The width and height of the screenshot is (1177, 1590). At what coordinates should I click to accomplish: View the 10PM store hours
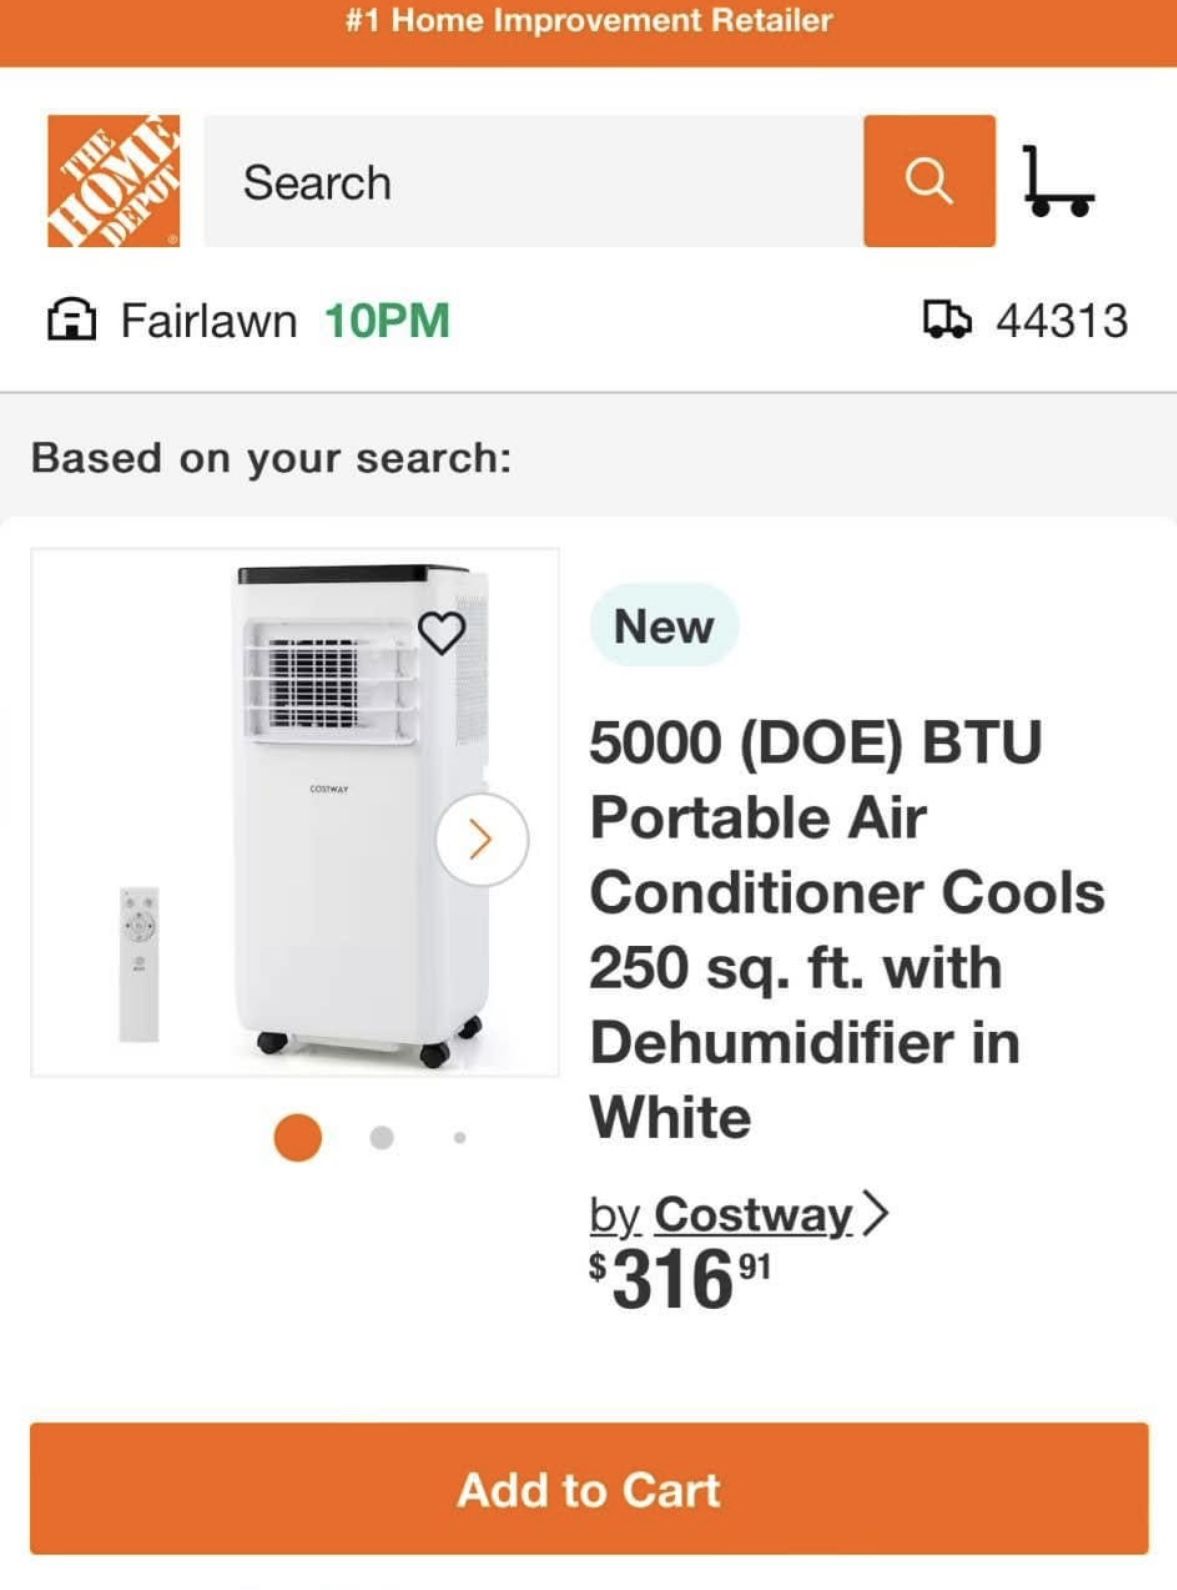tap(387, 321)
